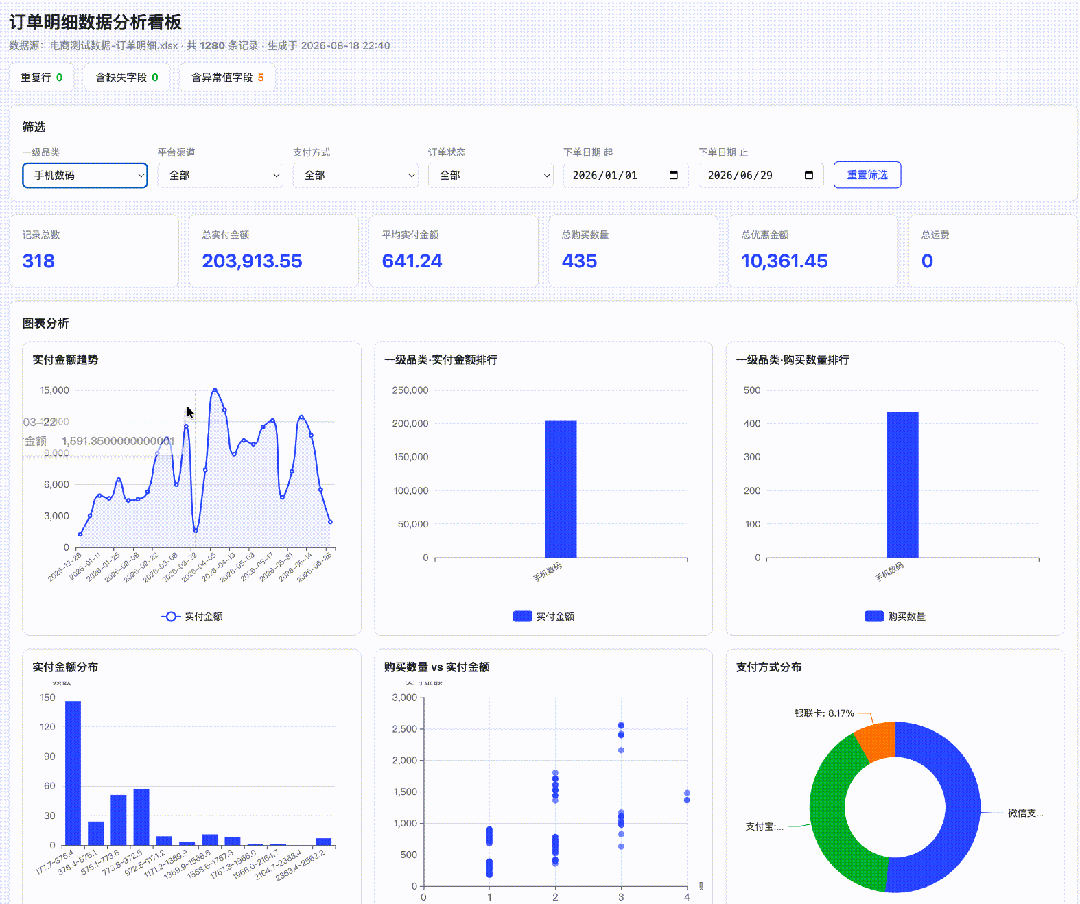The image size is (1080, 904).
Task: Expand the 平台渠道 filter dropdown
Action: click(220, 175)
